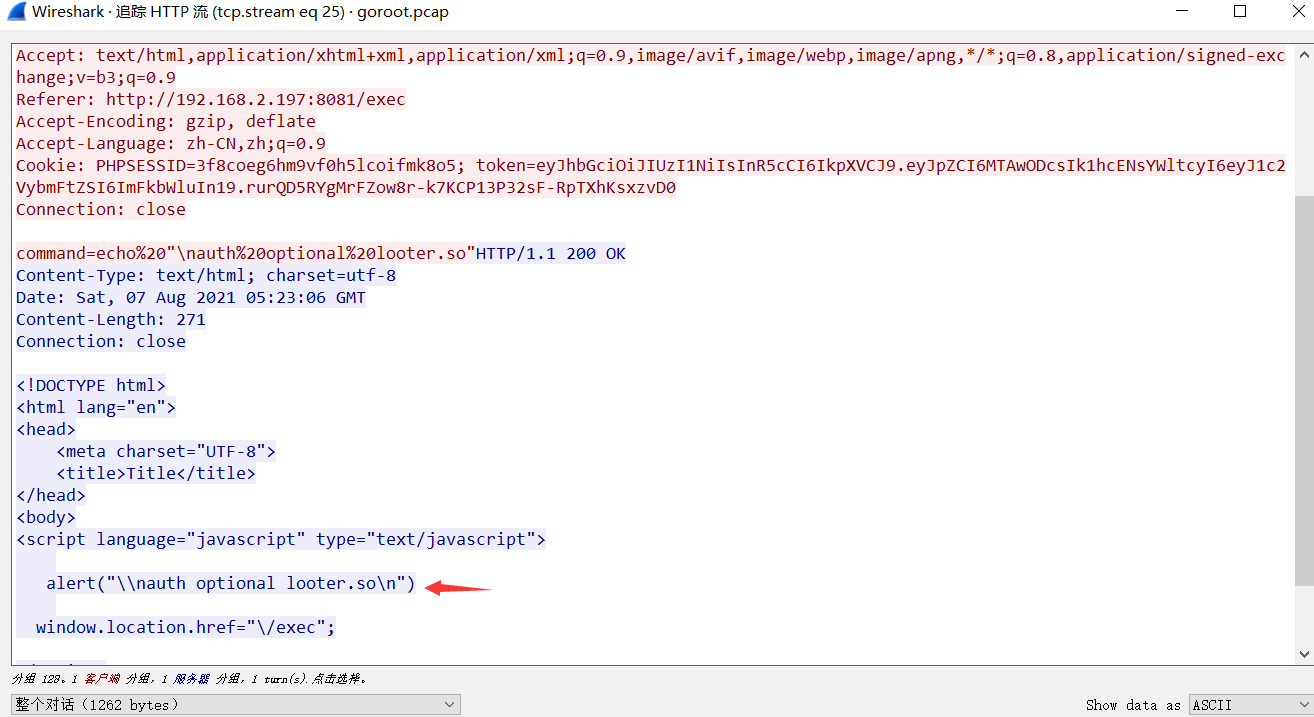The image size is (1314, 717).
Task: Click the Date: Sat, 07 Aug 2021 line
Action: pyautogui.click(x=191, y=297)
